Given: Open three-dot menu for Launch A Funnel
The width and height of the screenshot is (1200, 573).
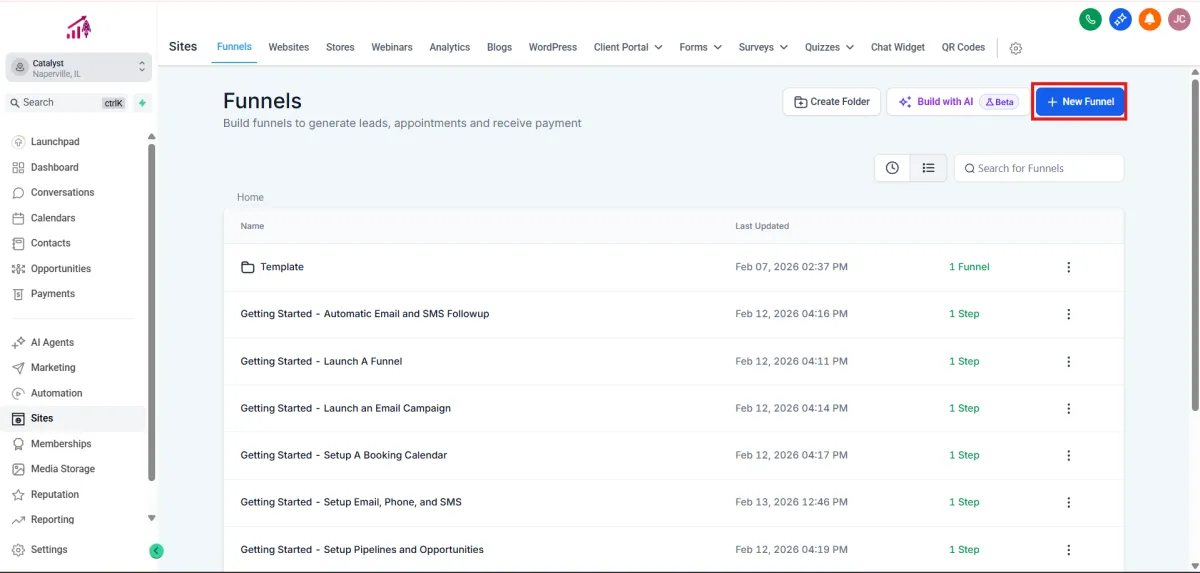Looking at the screenshot, I should 1068,361.
